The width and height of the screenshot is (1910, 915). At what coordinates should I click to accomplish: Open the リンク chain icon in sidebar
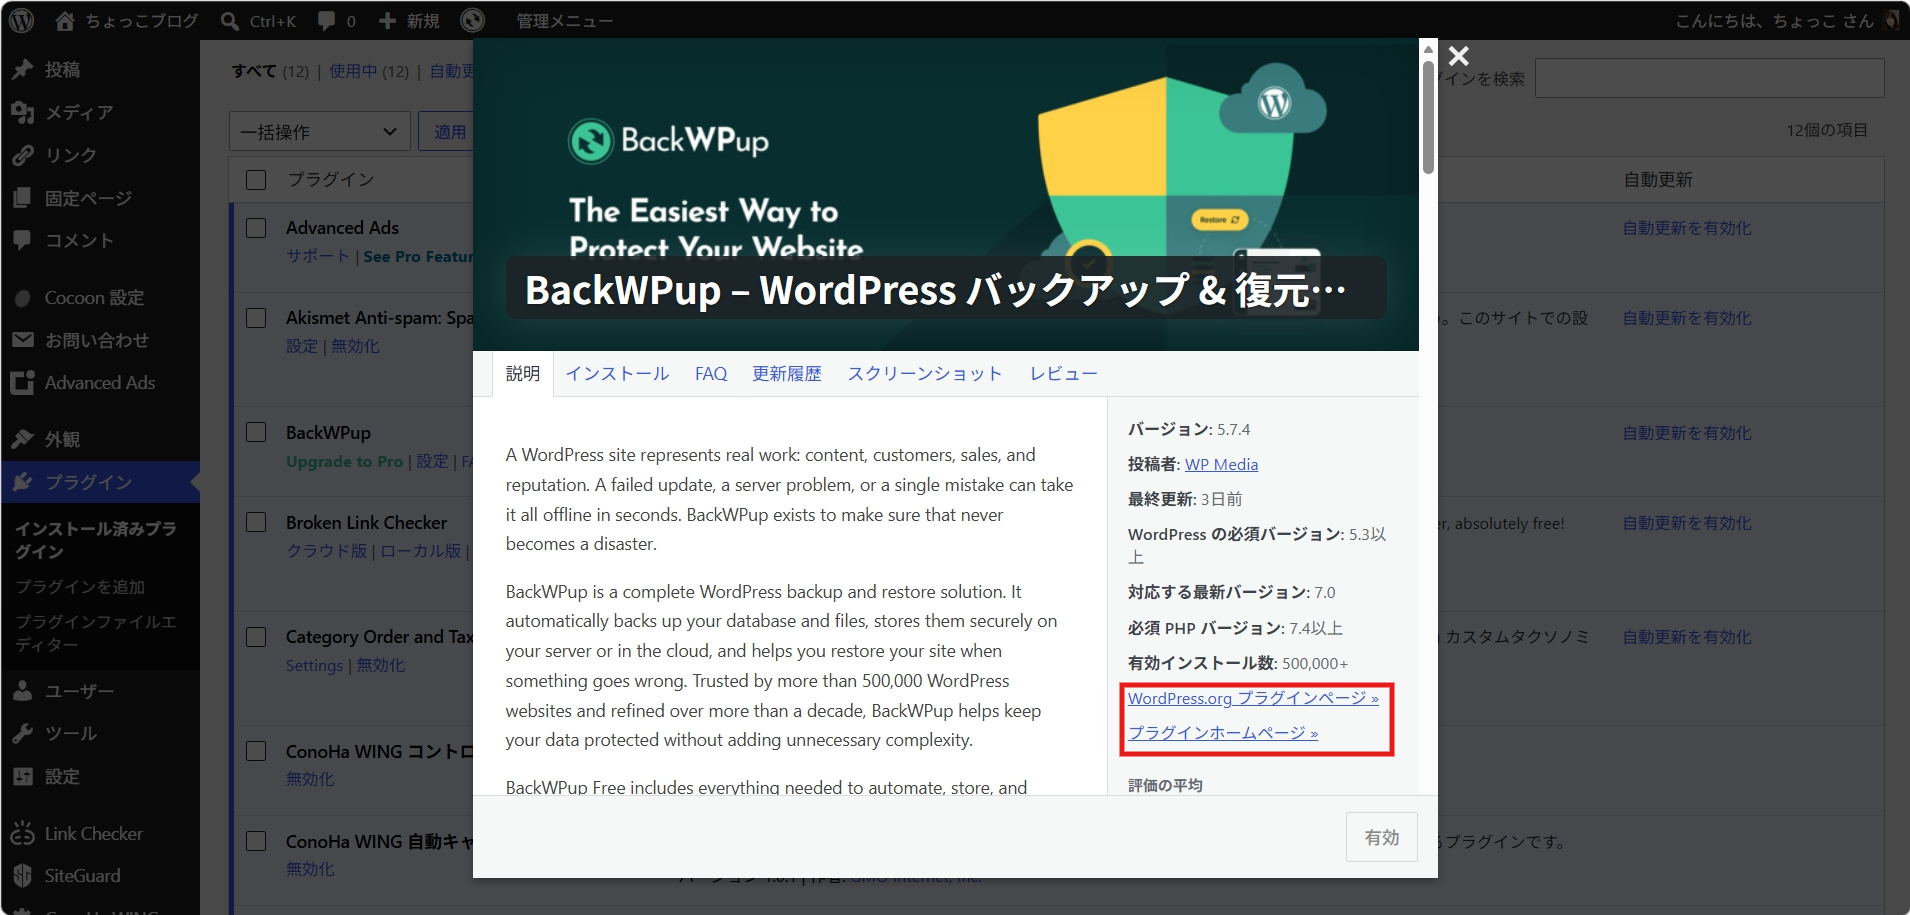pyautogui.click(x=23, y=155)
